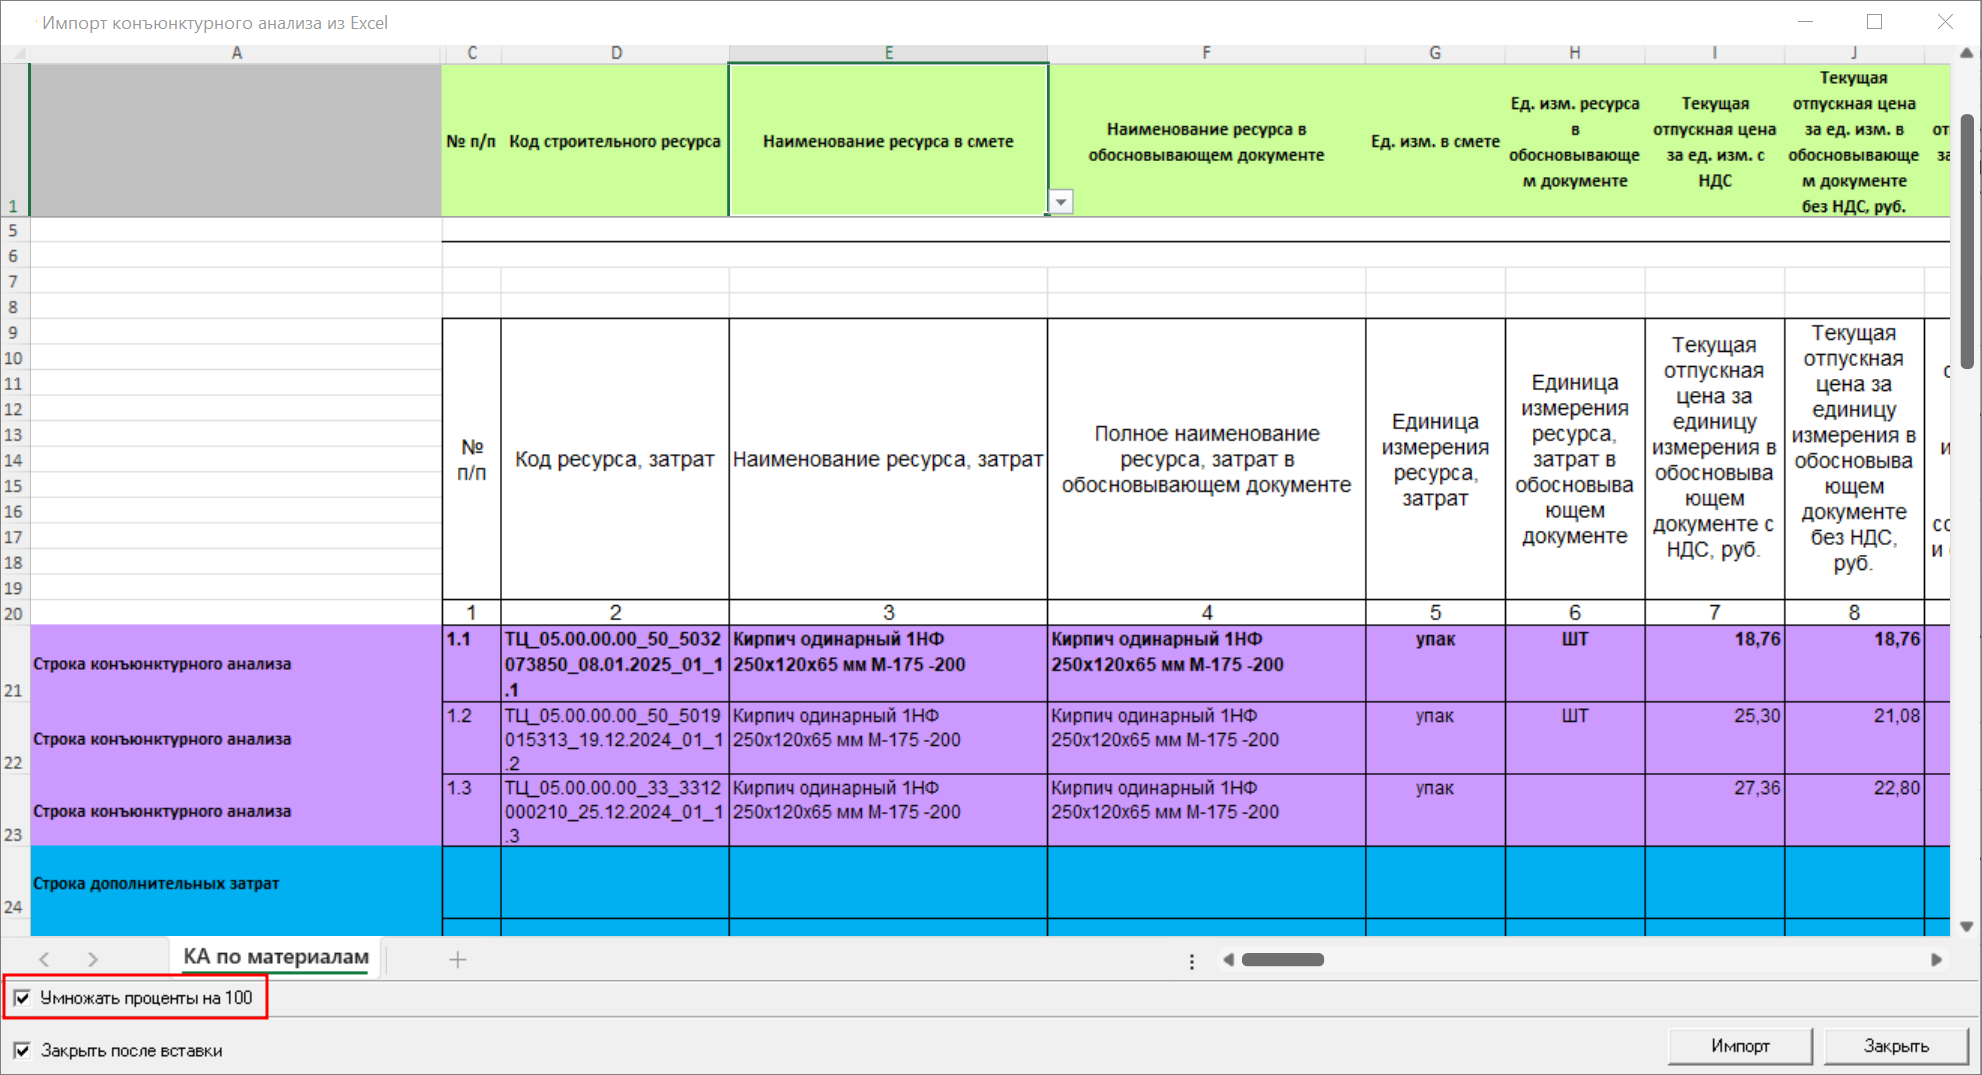Toggle 'Умножать проценты на 100' checkbox

22,998
